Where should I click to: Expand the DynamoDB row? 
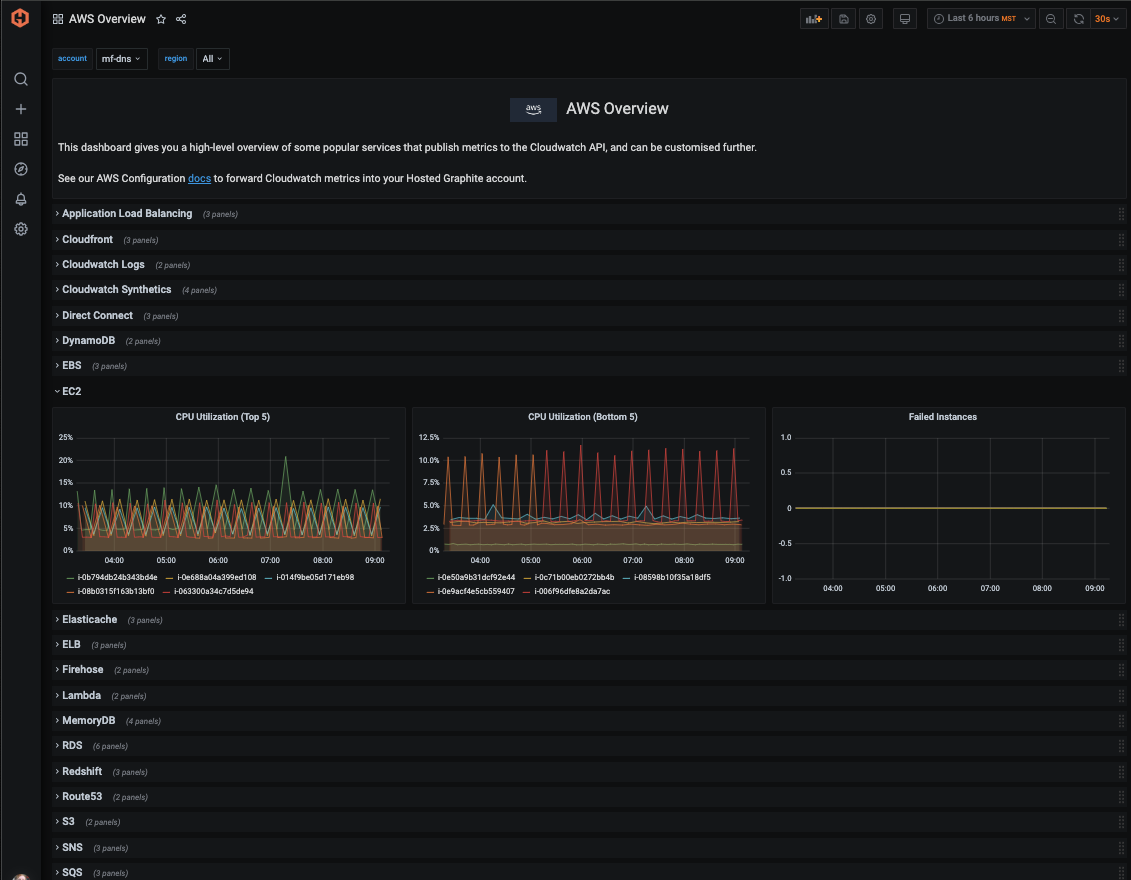[x=89, y=340]
